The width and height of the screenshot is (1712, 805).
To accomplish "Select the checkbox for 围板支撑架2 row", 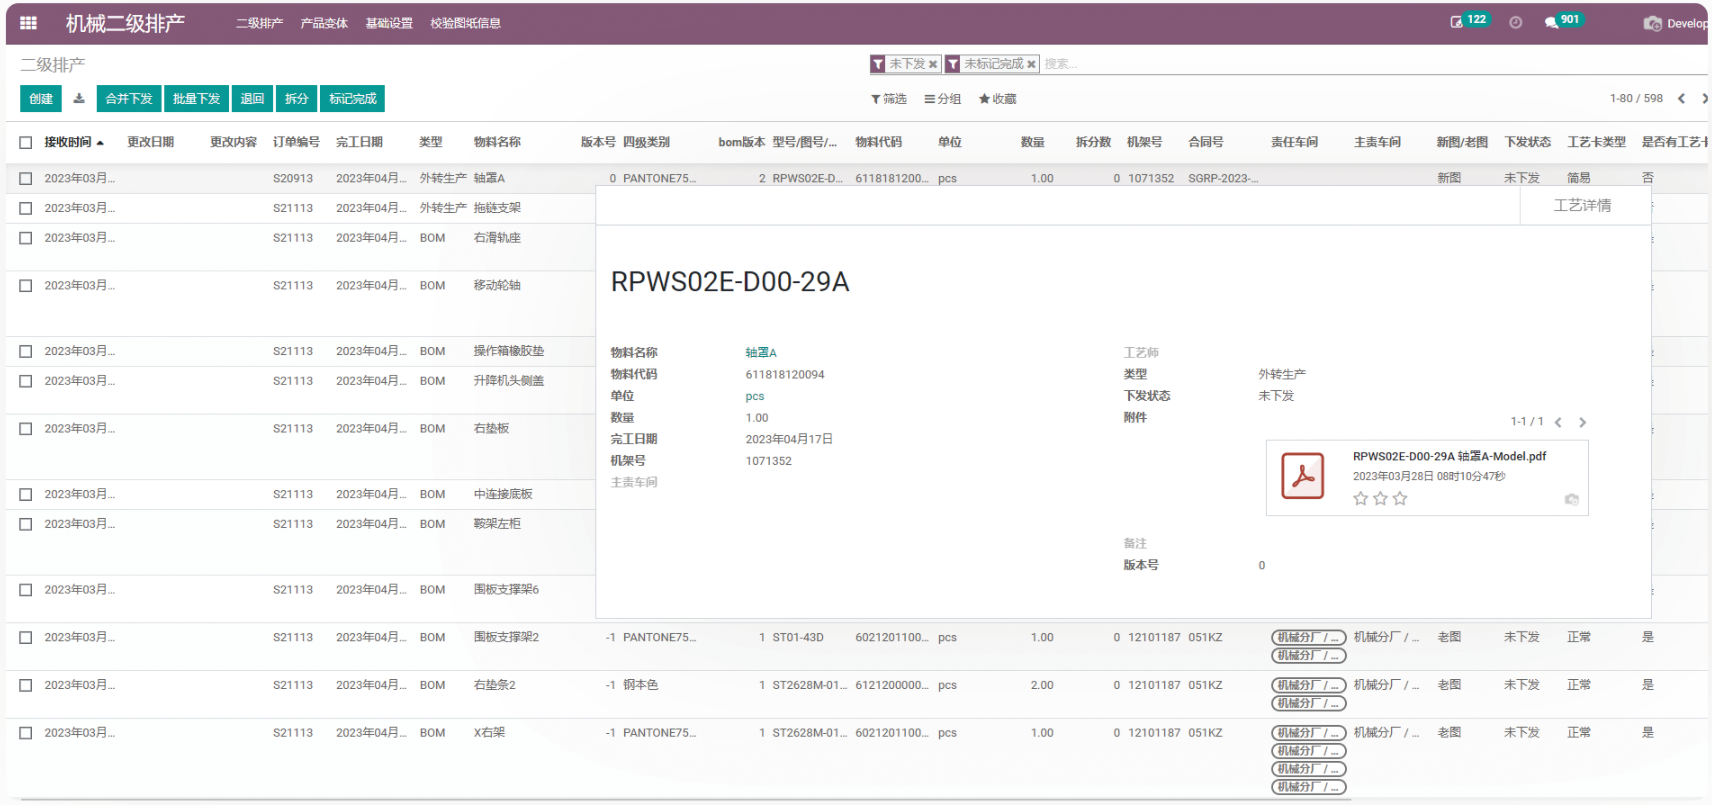I will pos(26,637).
